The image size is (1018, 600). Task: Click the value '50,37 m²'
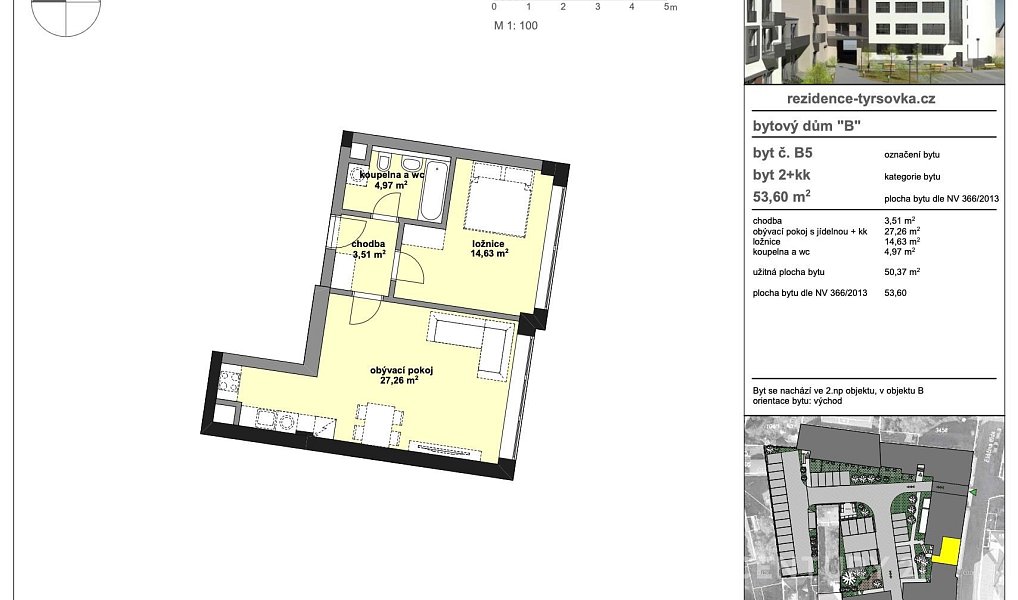(x=902, y=272)
